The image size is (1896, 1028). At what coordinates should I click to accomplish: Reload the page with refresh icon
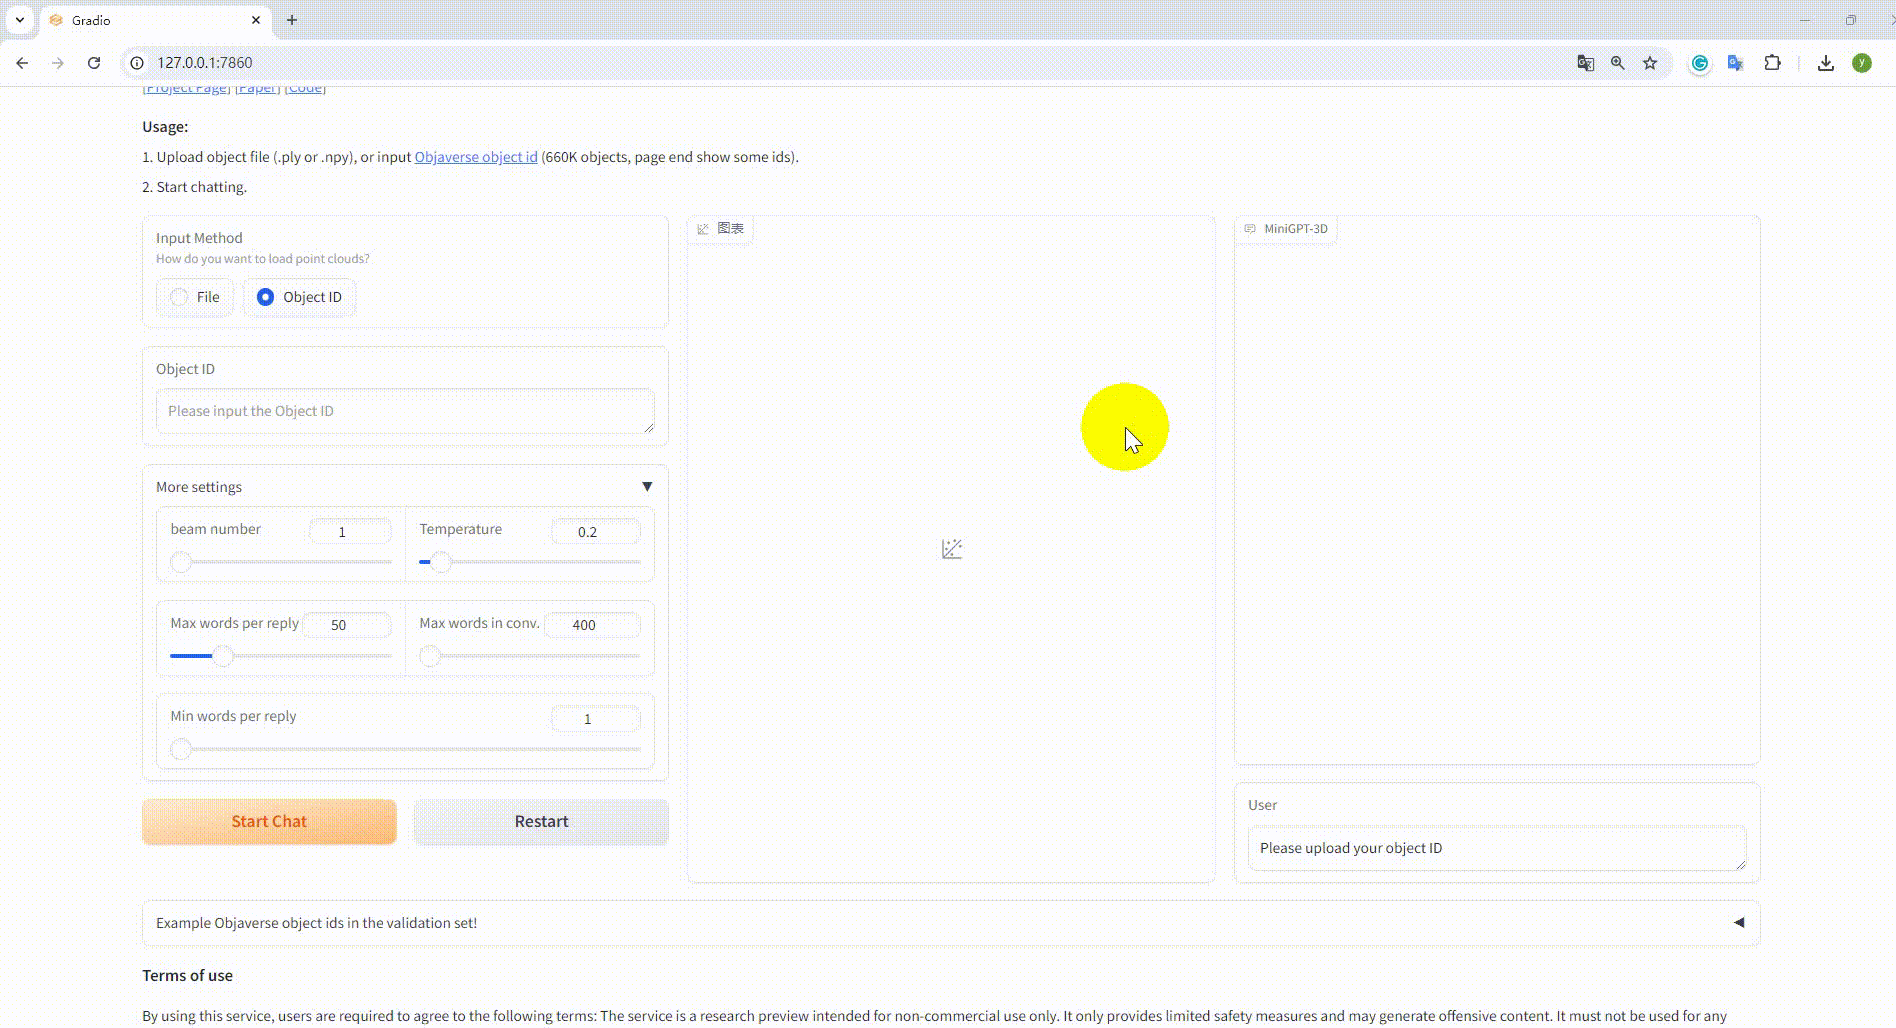coord(94,63)
